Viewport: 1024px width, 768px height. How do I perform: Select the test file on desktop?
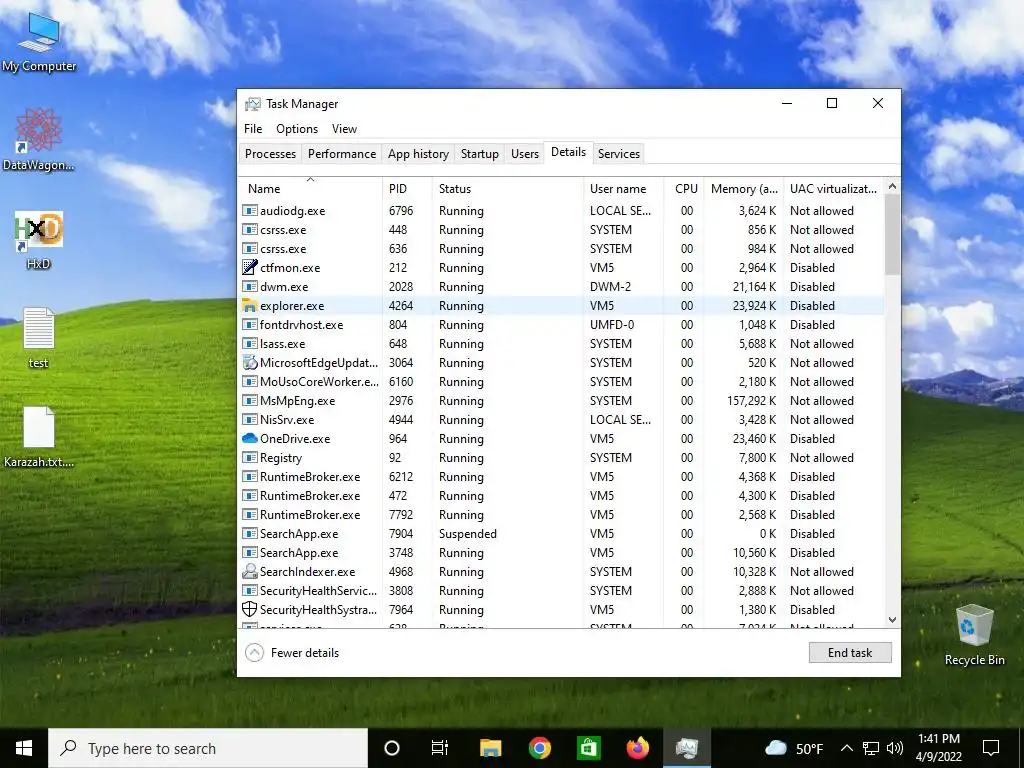point(39,337)
